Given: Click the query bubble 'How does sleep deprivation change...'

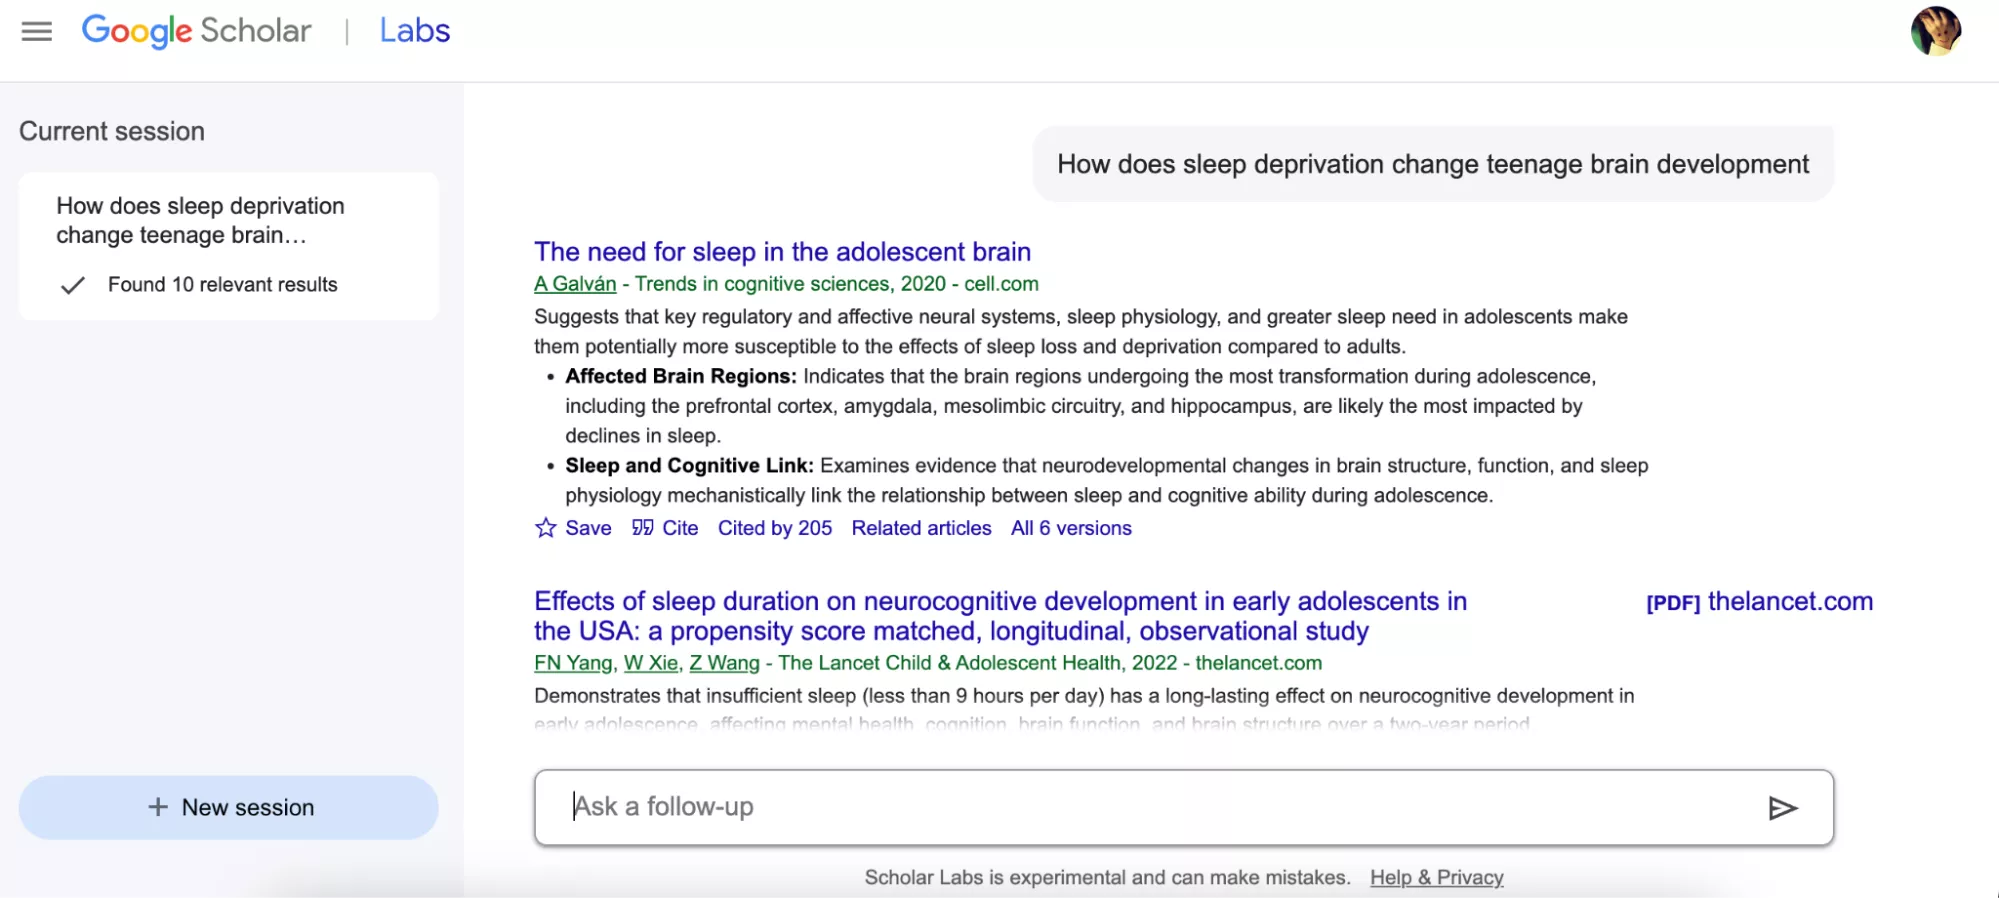Looking at the screenshot, I should coord(1433,164).
